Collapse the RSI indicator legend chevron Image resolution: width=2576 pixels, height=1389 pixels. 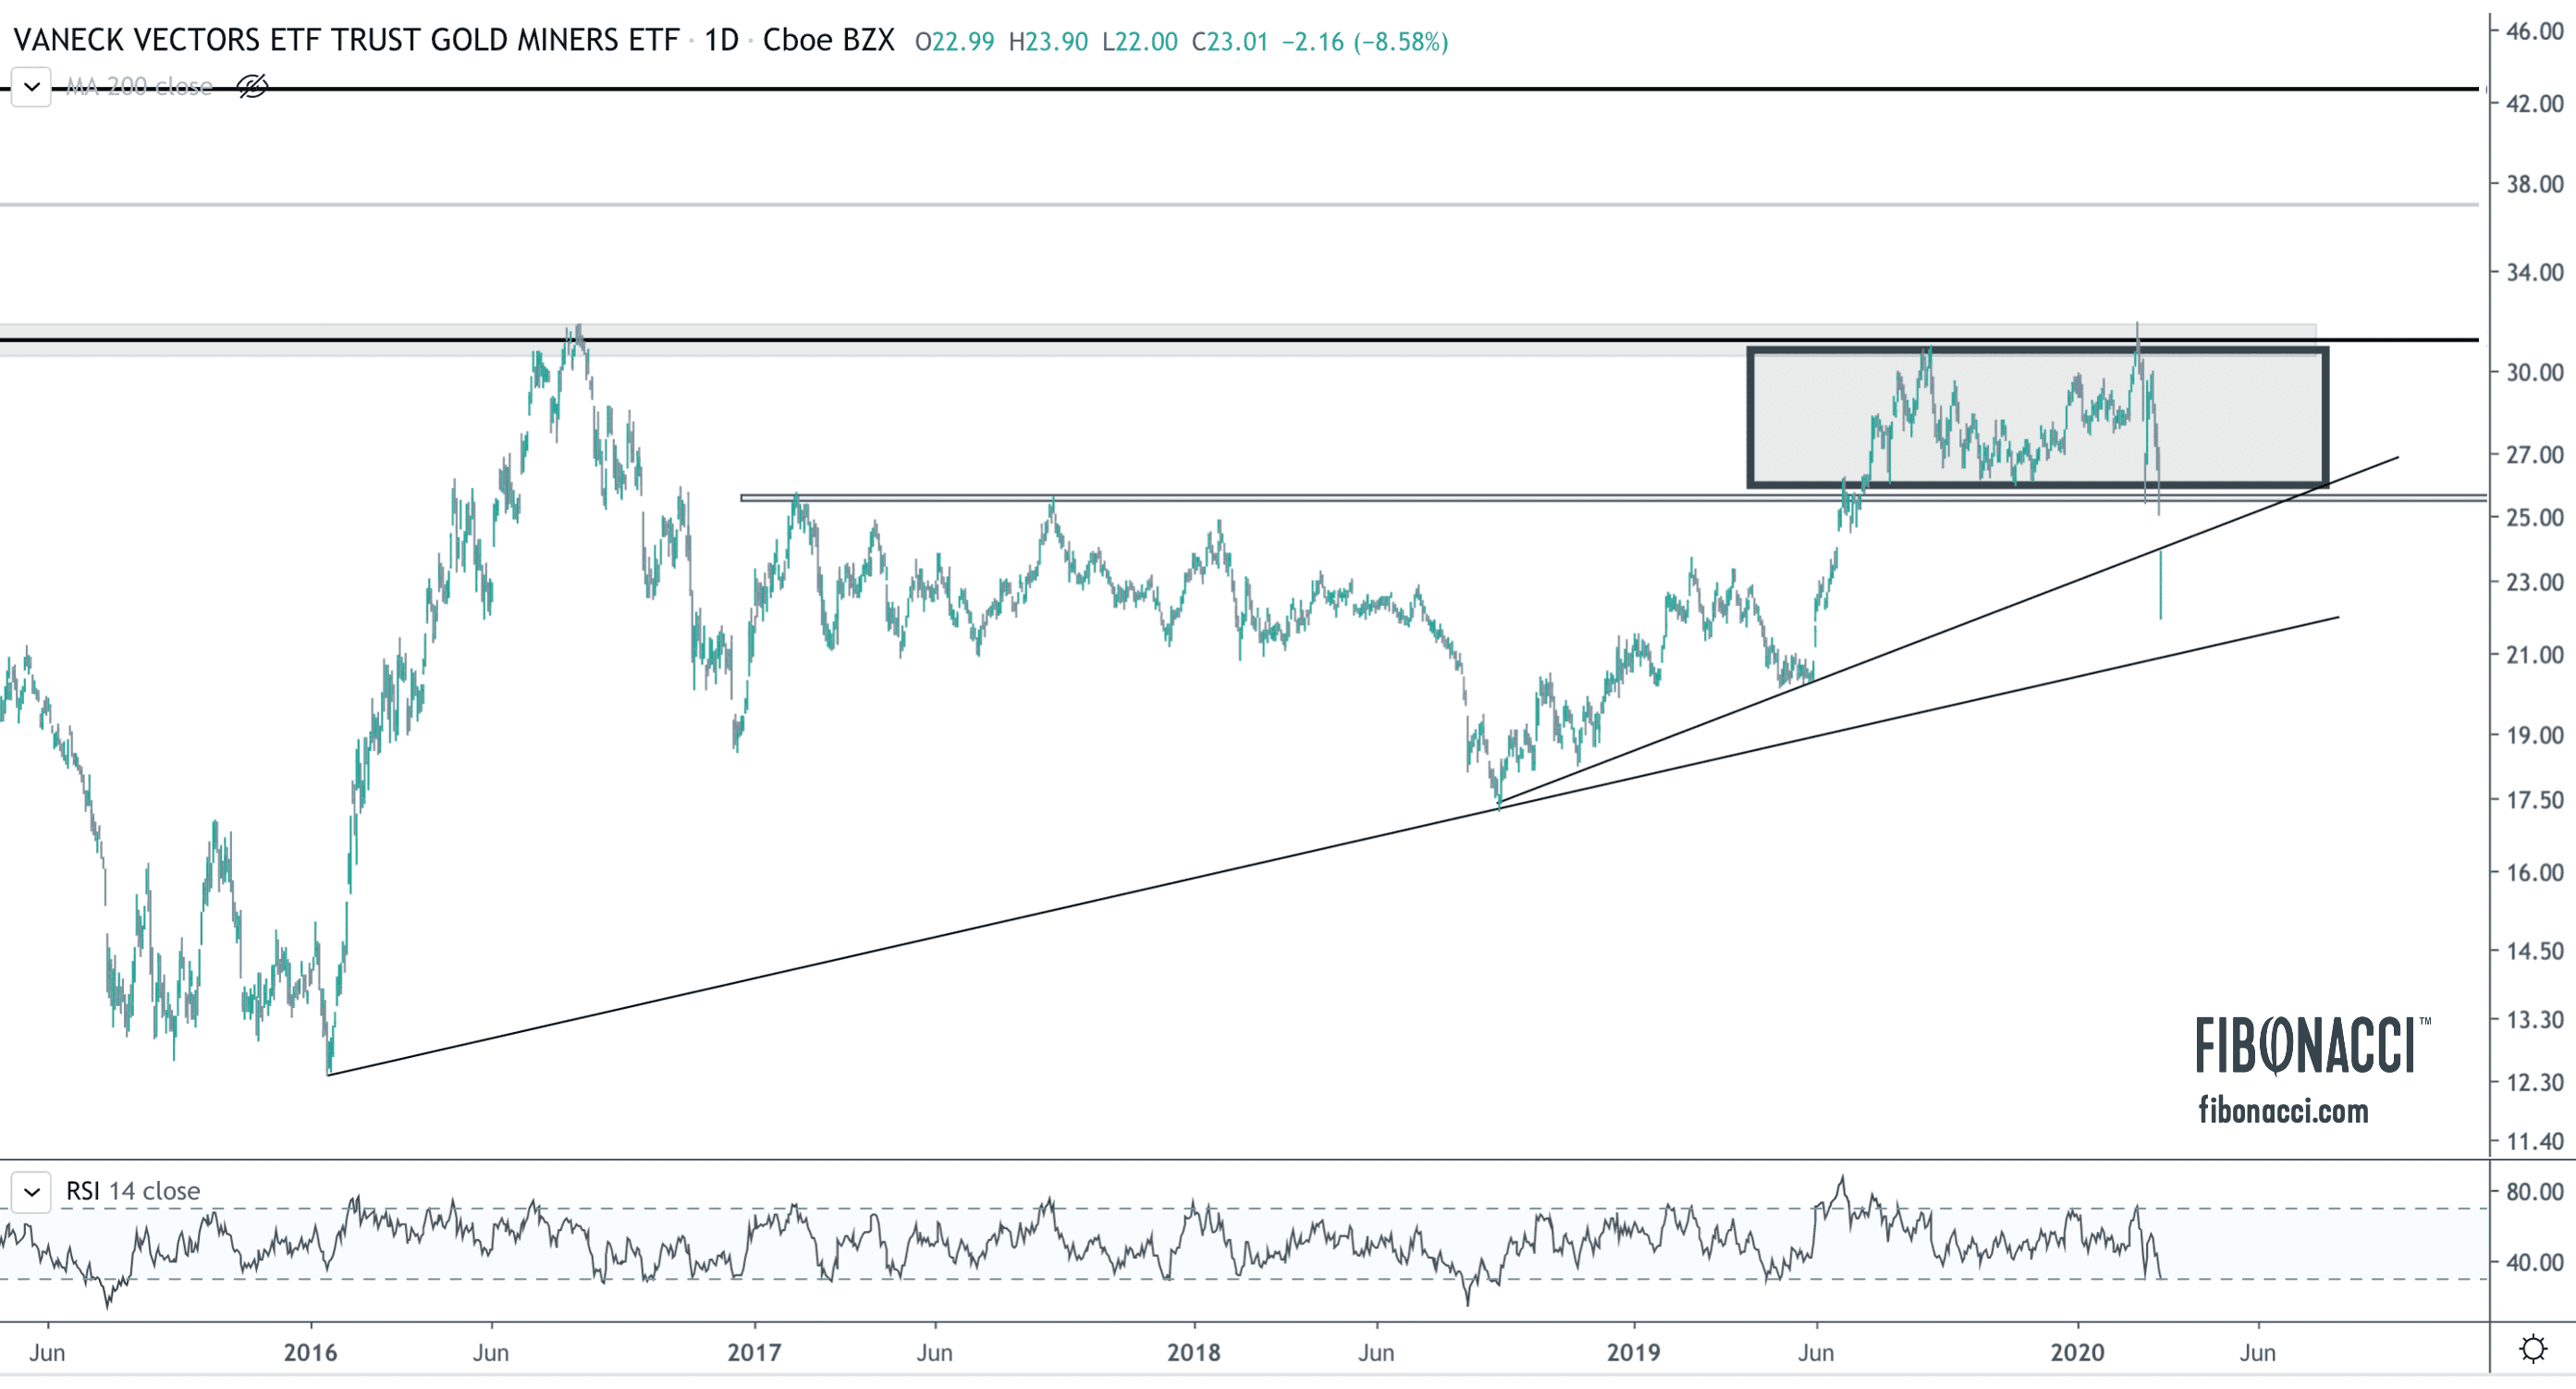(31, 1192)
